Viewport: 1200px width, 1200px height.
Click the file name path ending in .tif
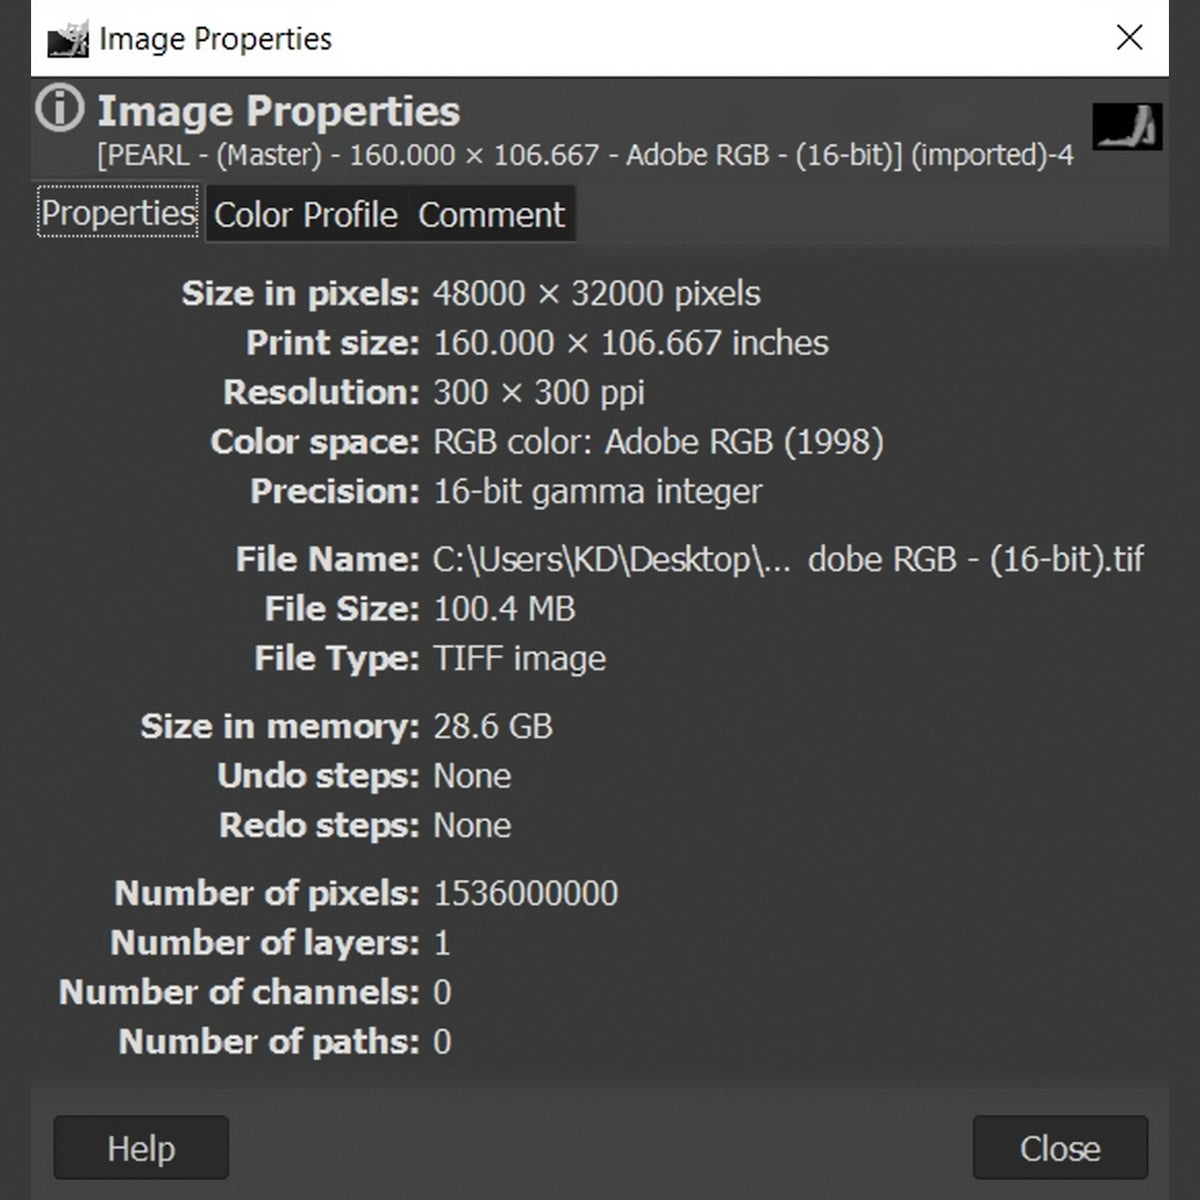pos(788,559)
